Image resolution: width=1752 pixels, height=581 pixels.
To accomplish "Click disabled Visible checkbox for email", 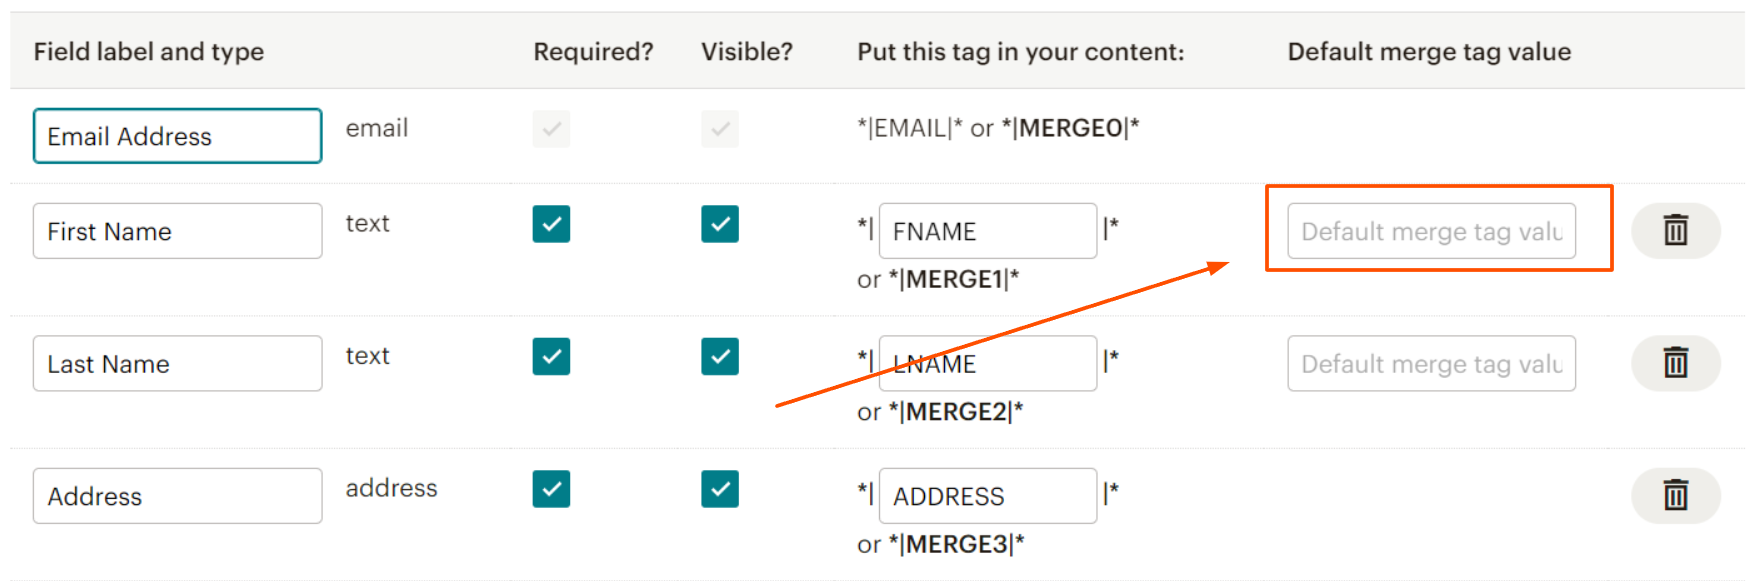I will (720, 129).
